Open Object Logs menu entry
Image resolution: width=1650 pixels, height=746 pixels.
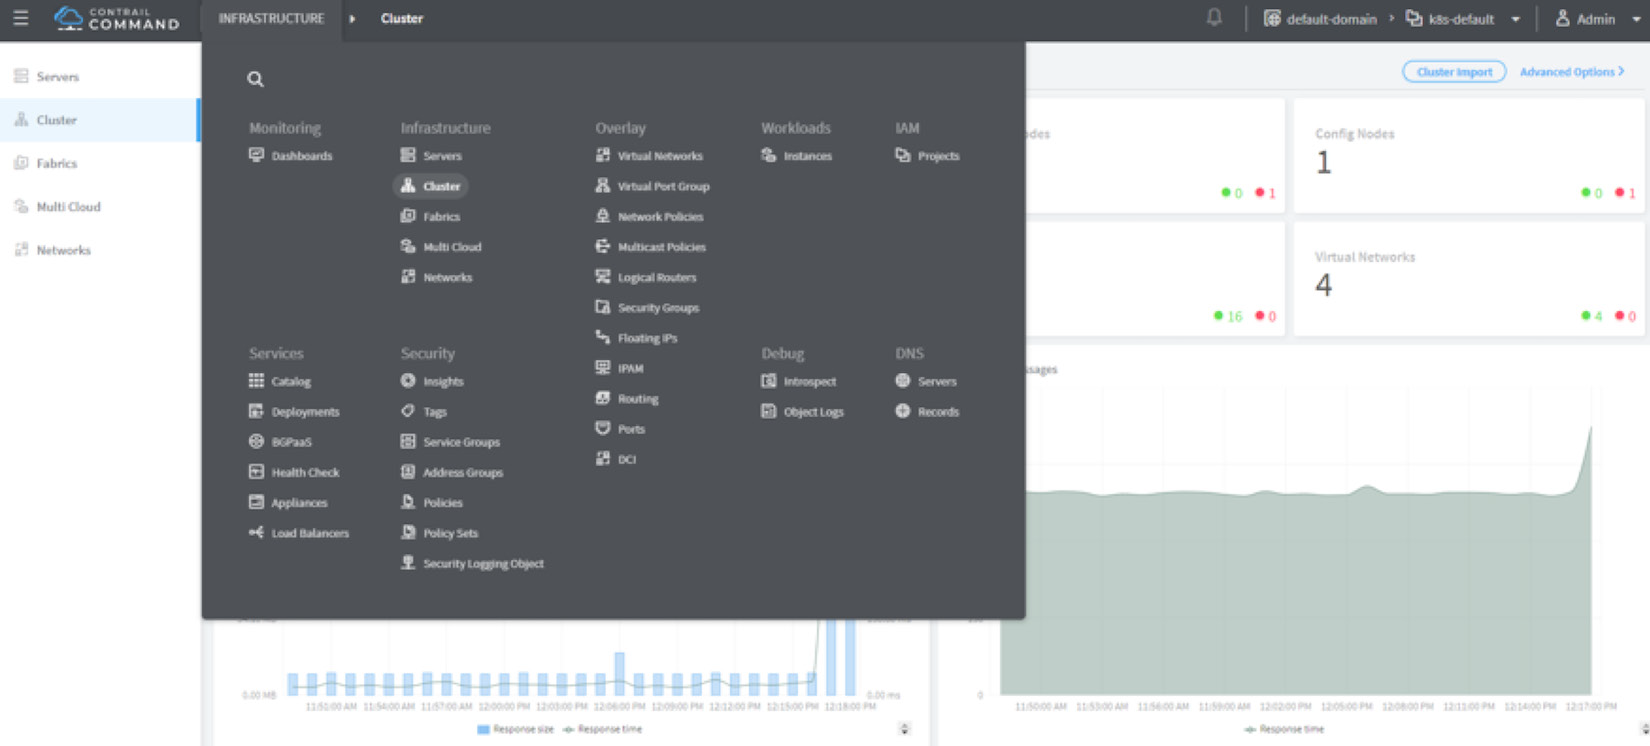pos(802,411)
